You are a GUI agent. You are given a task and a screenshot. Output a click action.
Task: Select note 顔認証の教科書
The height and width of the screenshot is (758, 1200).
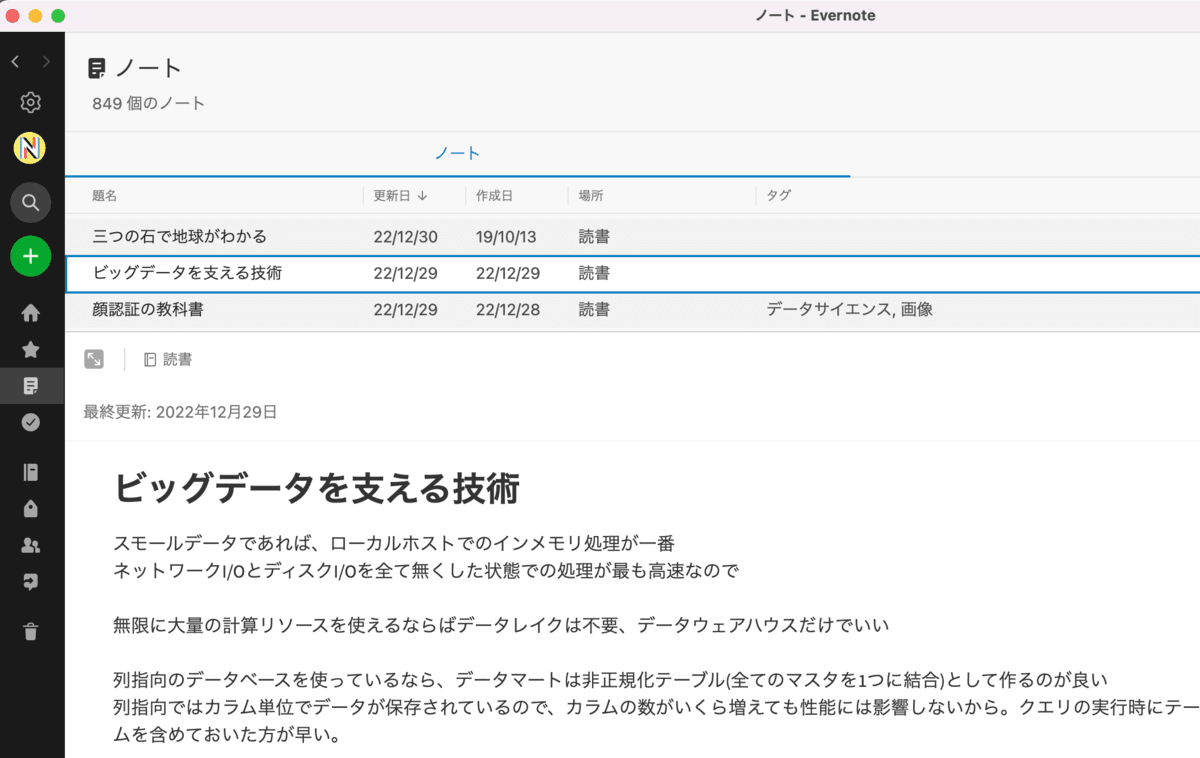pyautogui.click(x=148, y=310)
